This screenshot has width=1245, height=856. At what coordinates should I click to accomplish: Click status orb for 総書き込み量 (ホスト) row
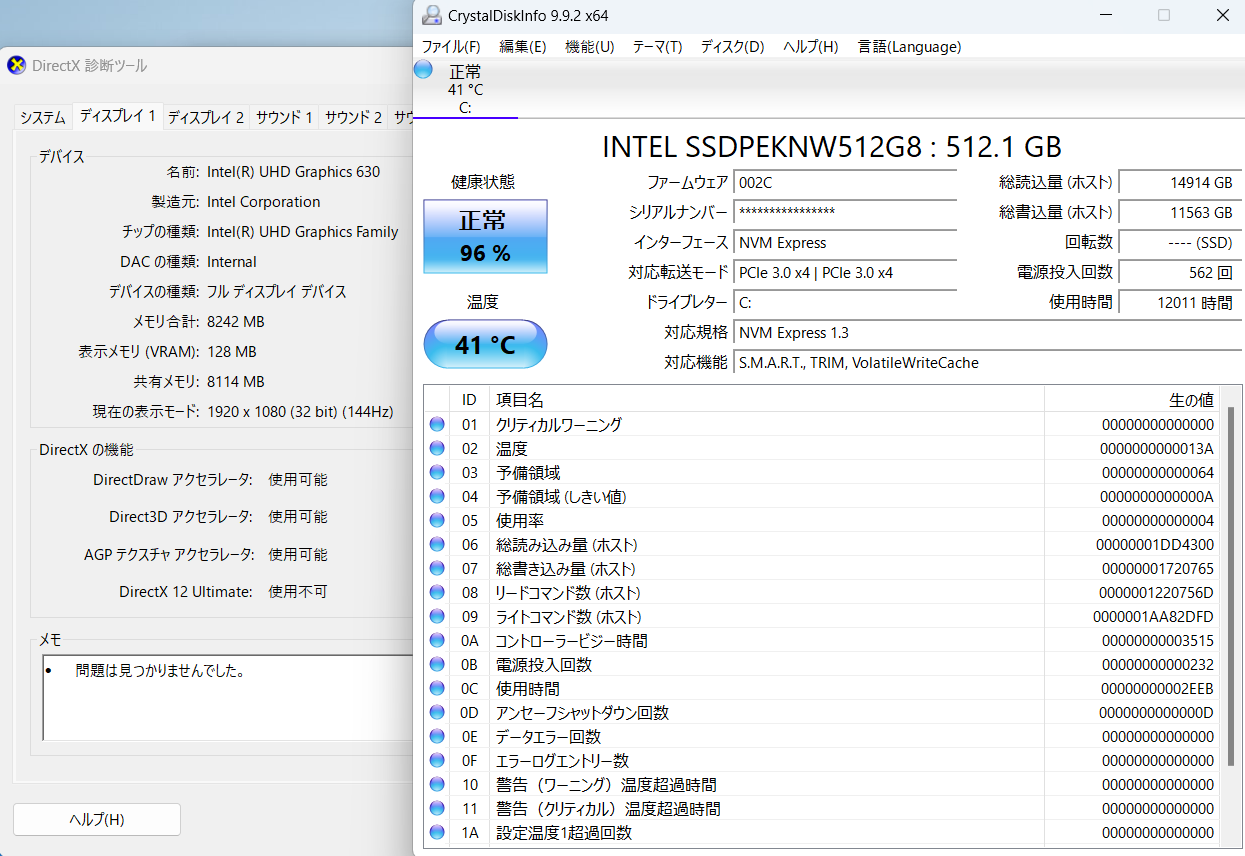(437, 568)
